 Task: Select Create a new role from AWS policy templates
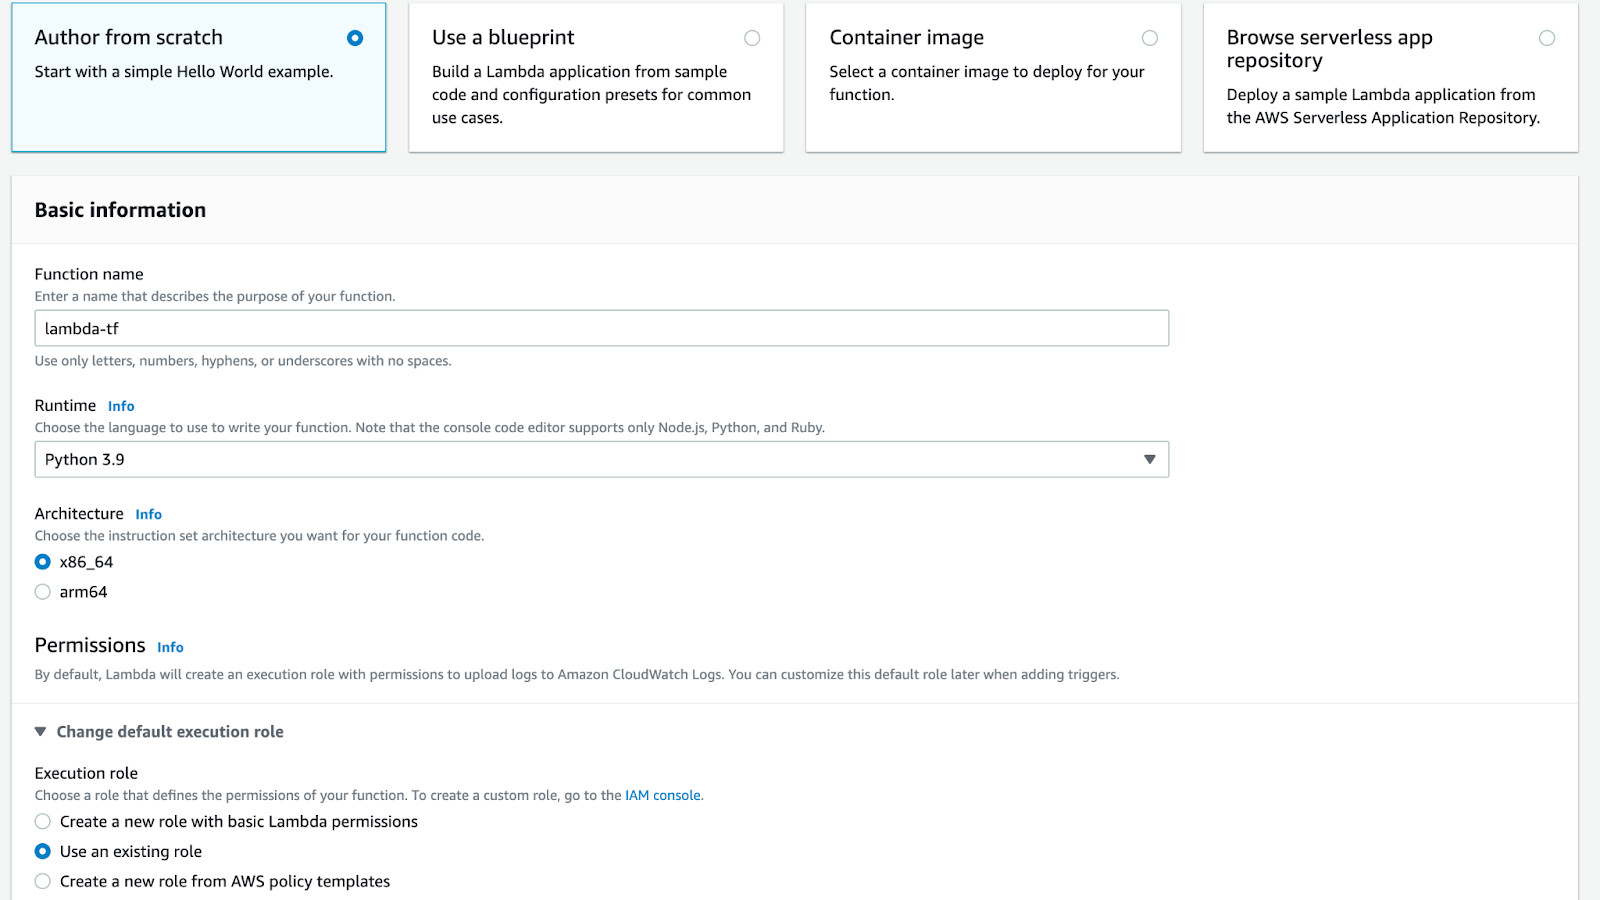pos(43,882)
